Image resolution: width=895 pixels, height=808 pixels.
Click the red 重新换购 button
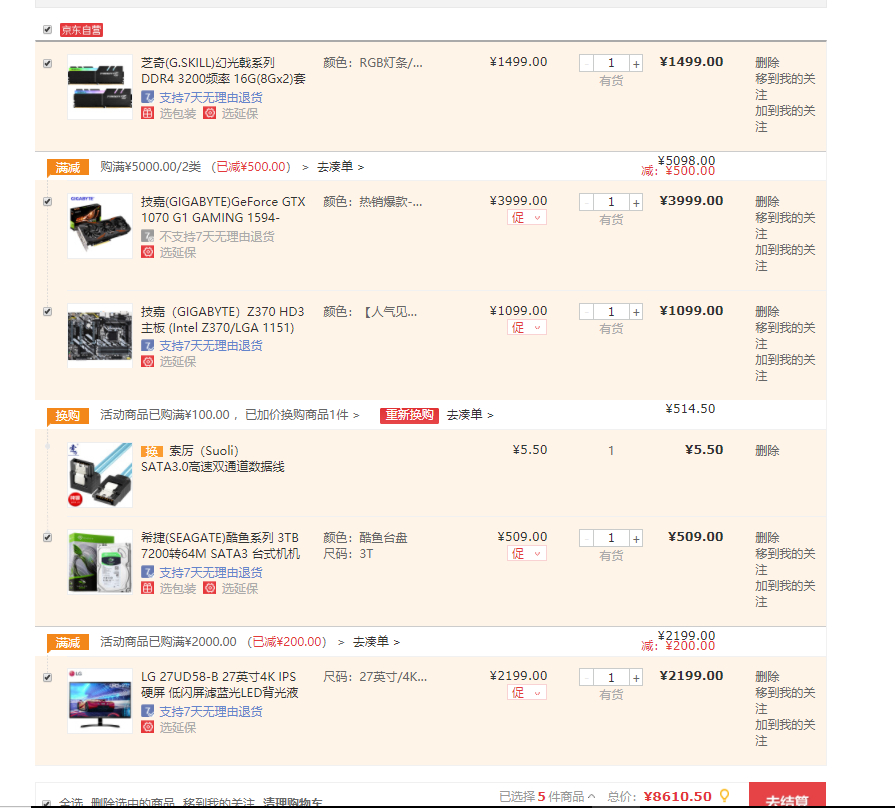click(409, 415)
